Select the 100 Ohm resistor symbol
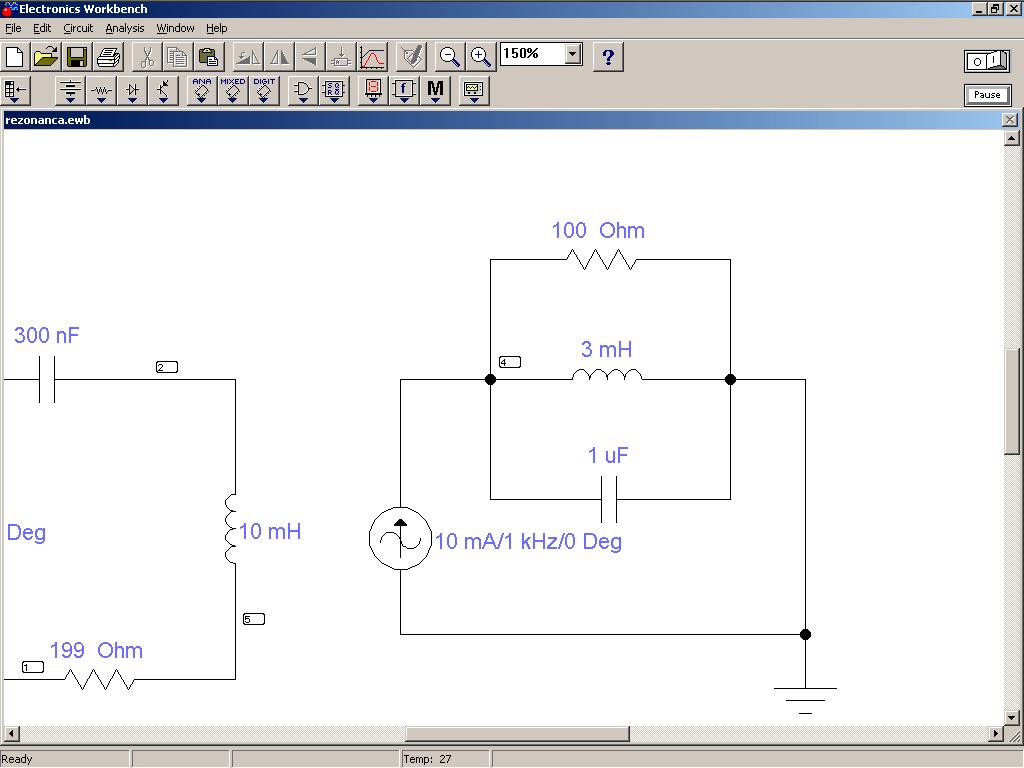Screen dimensions: 1024x768 point(601,260)
